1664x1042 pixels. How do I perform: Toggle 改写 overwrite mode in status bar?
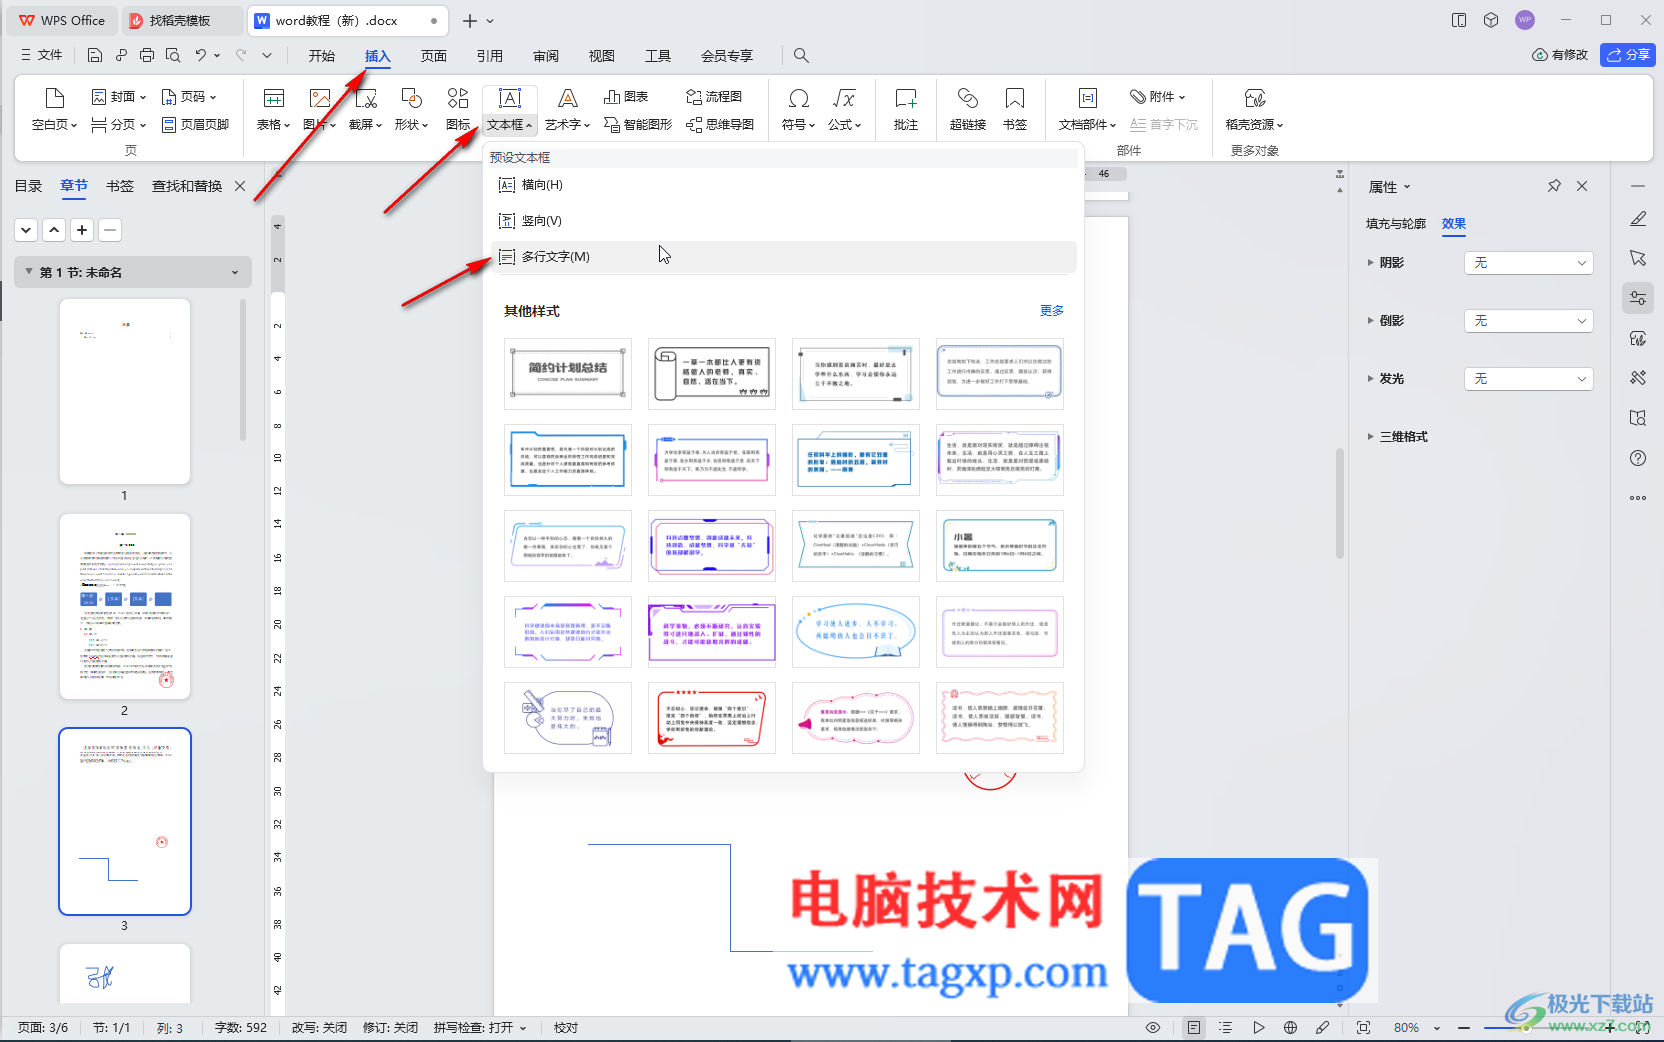[x=319, y=1028]
